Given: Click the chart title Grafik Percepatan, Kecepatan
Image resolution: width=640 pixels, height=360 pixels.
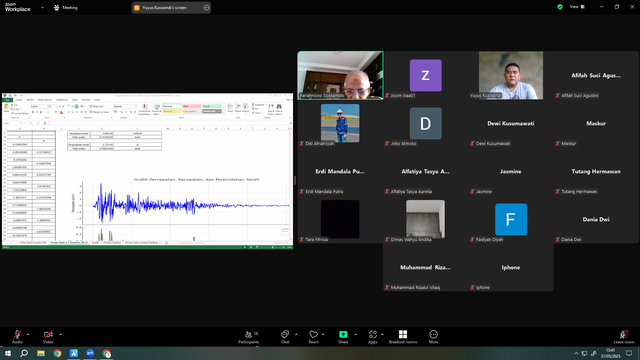Looking at the screenshot, I should point(197,179).
